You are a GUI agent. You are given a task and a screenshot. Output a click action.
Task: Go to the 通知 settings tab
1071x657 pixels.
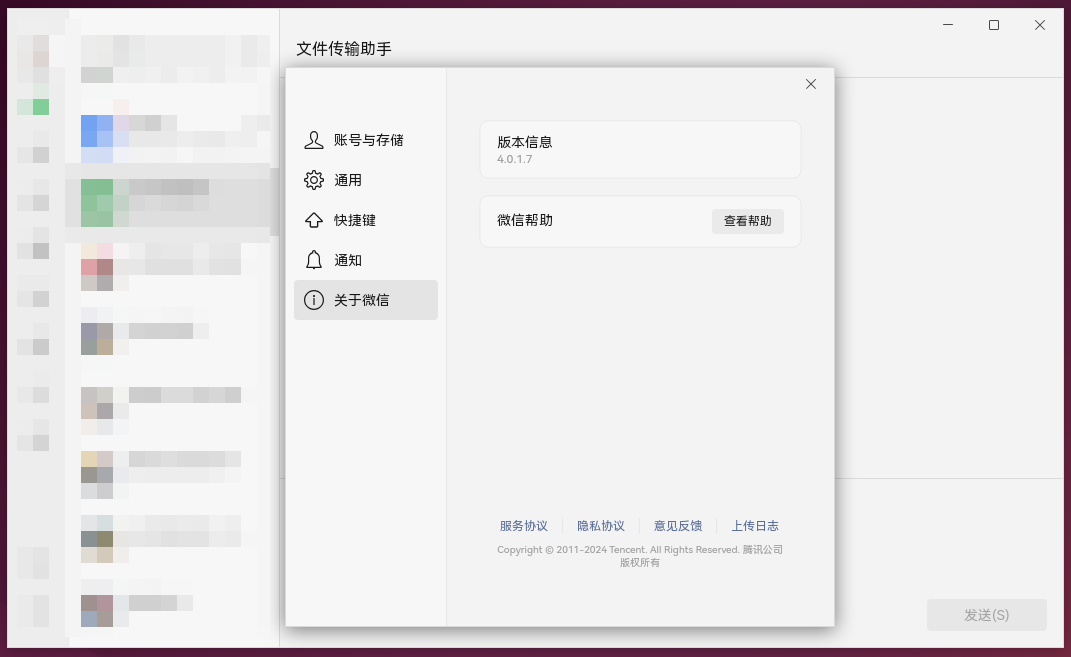[x=365, y=260]
